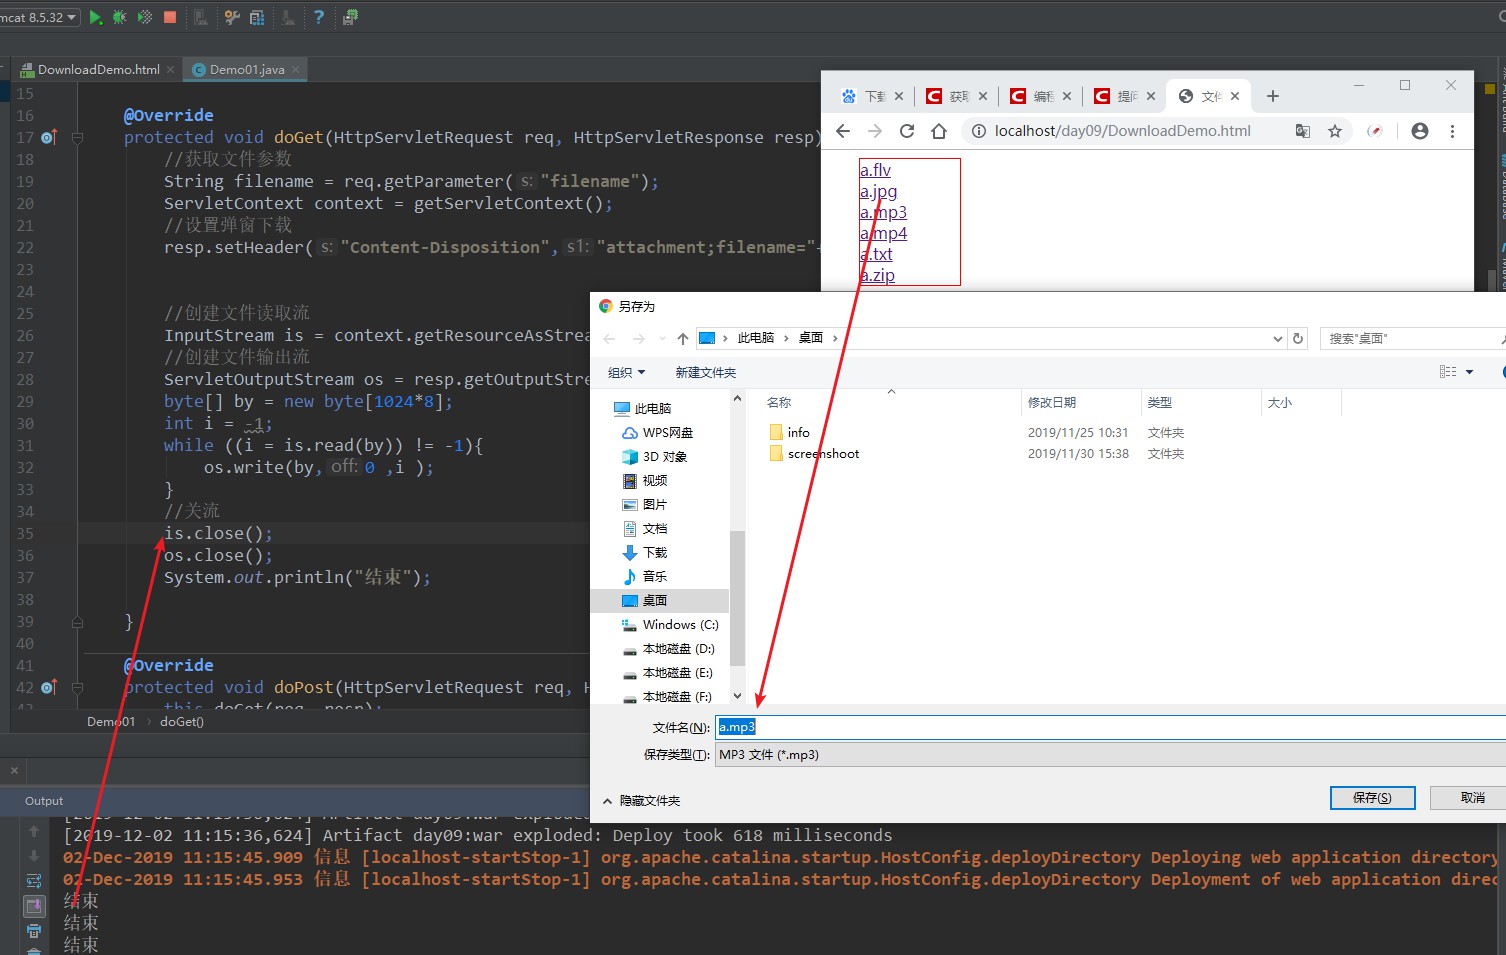The width and height of the screenshot is (1506, 955).
Task: Click the blue question mark help icon
Action: pos(319,17)
